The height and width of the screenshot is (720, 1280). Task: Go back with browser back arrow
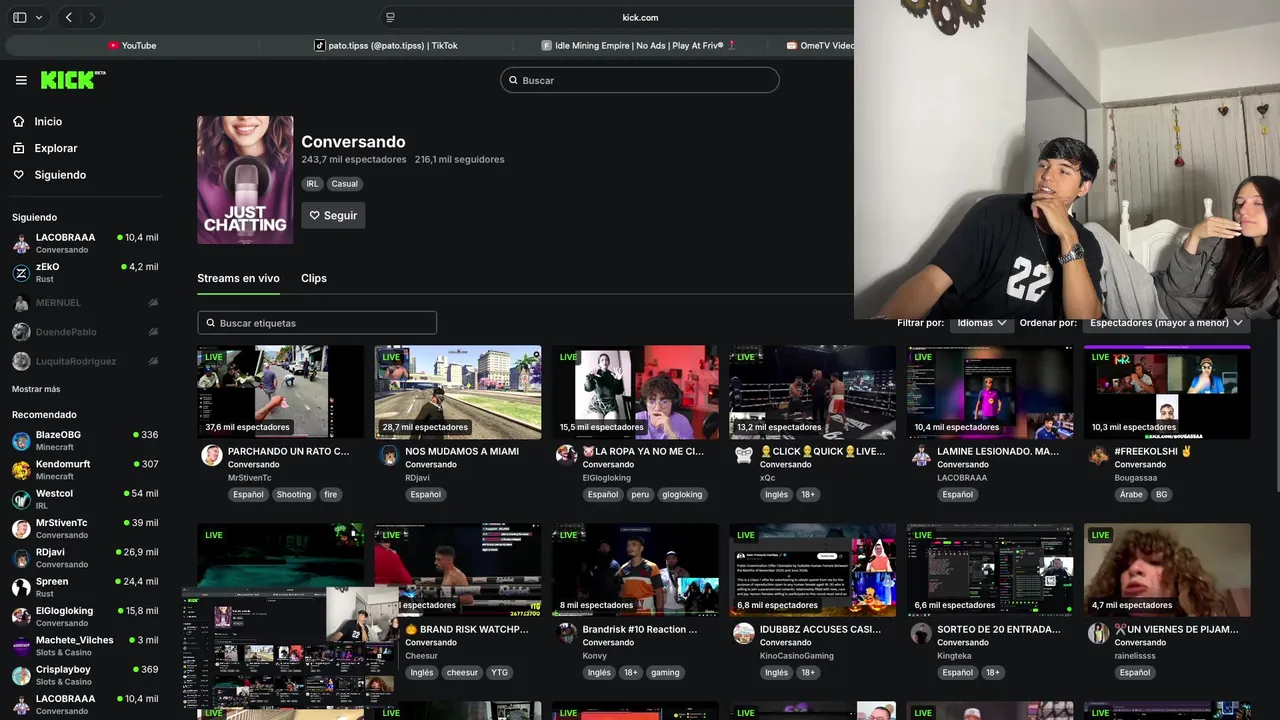[69, 17]
